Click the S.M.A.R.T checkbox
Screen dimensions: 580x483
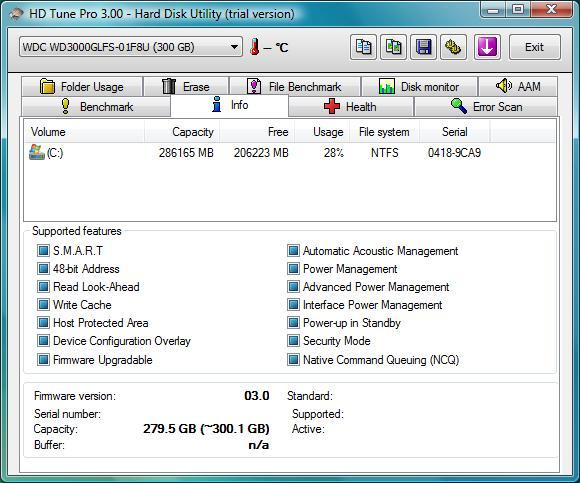[43, 250]
